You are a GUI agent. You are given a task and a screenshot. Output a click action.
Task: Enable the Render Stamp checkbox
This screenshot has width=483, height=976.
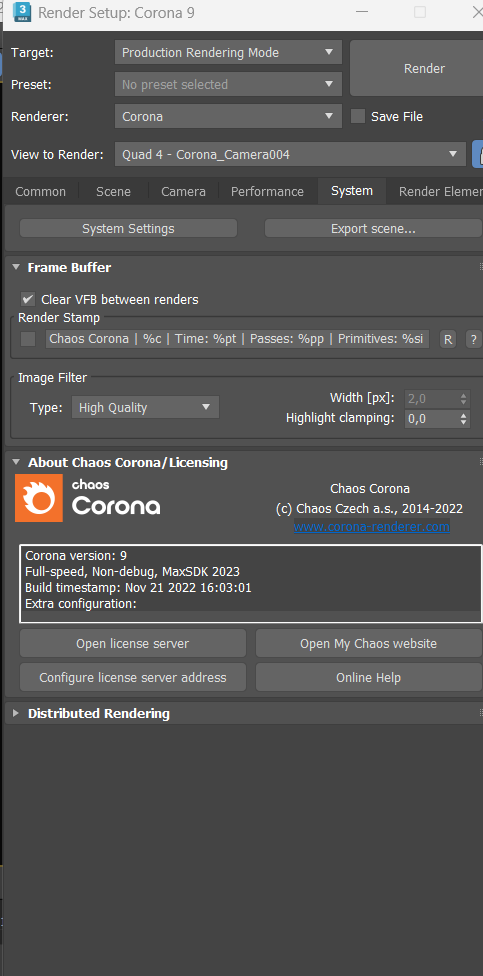[27, 339]
